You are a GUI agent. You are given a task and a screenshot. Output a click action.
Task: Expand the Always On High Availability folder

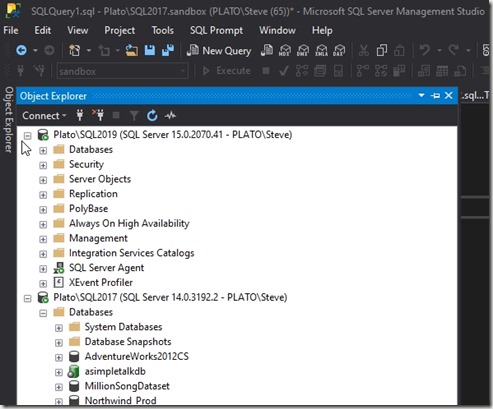43,224
